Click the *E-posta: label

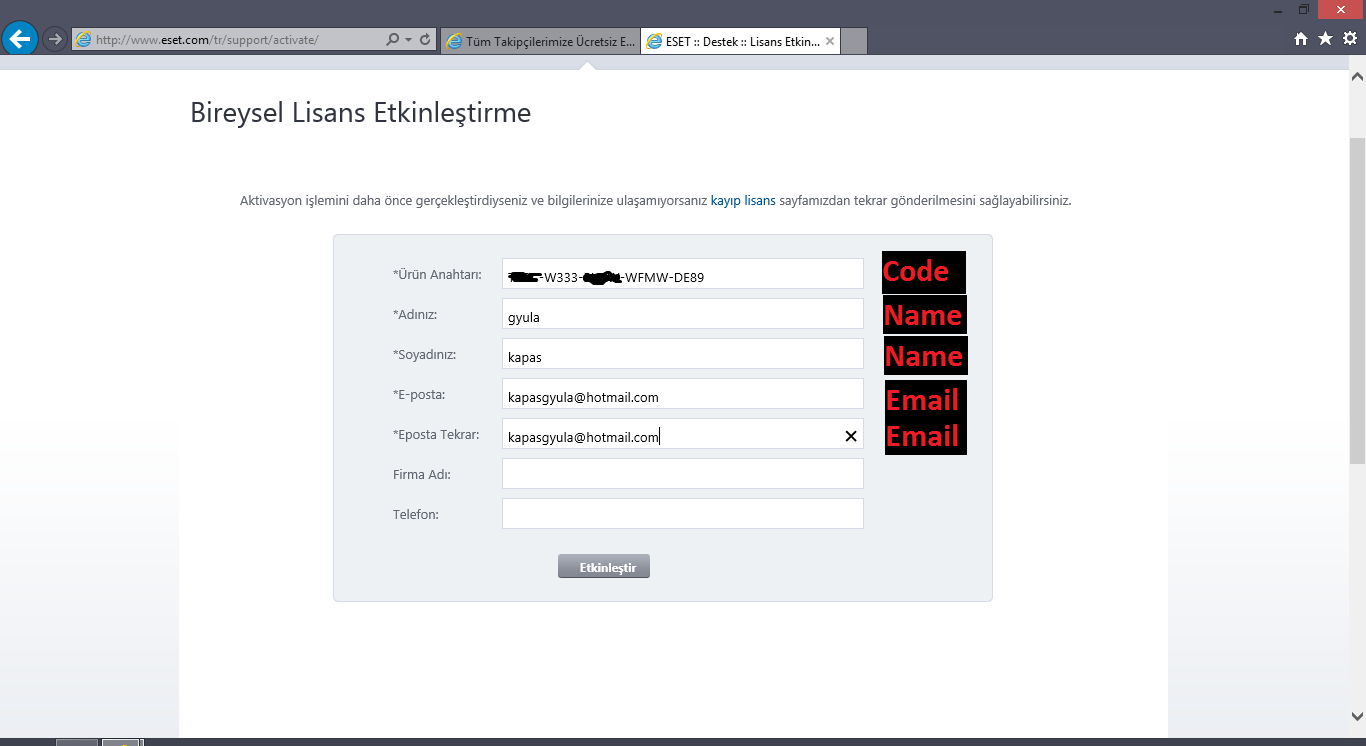tap(419, 394)
